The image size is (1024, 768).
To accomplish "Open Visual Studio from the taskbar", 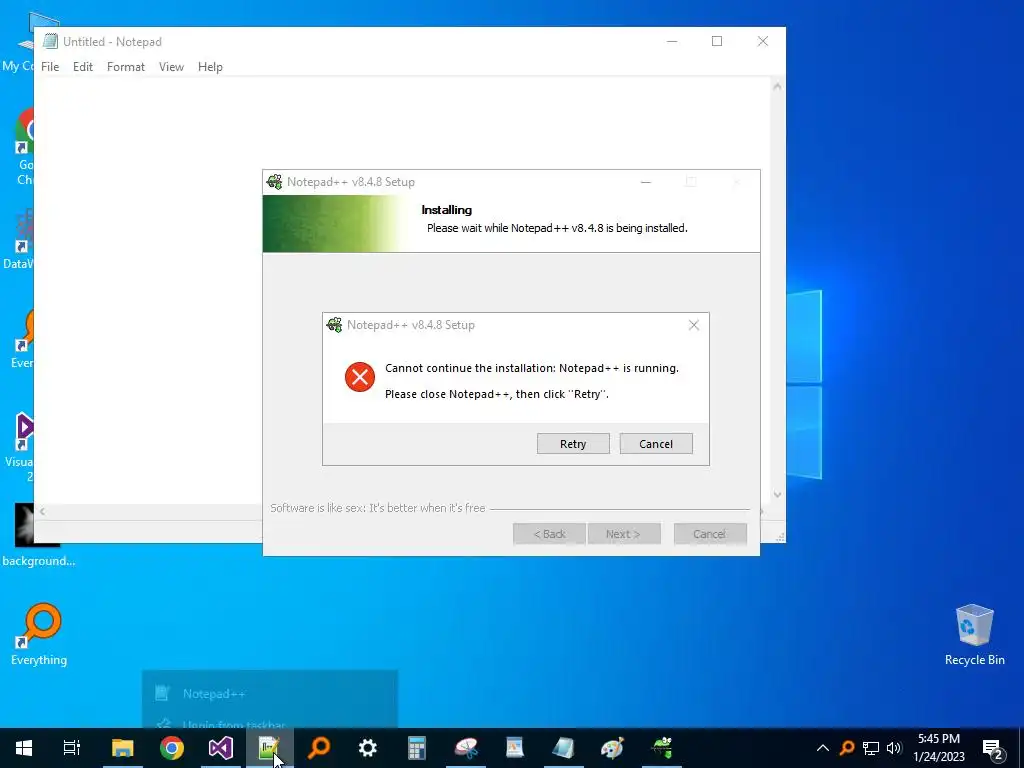I will point(221,748).
